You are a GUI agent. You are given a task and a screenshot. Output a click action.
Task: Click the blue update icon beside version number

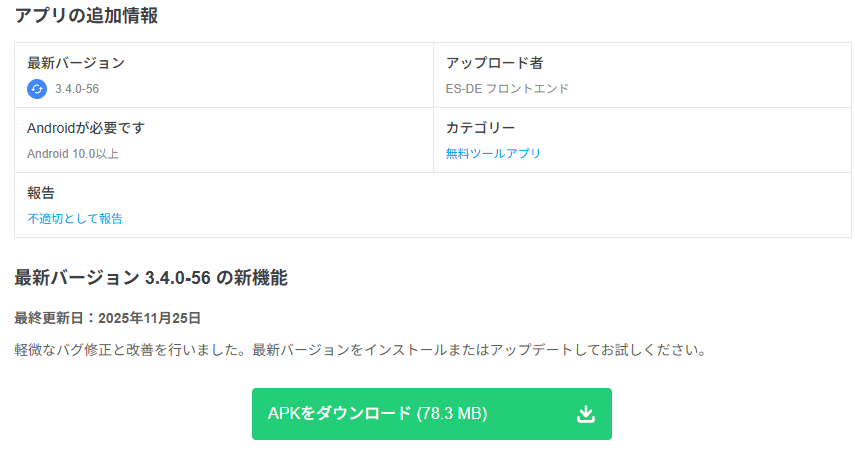(x=37, y=89)
